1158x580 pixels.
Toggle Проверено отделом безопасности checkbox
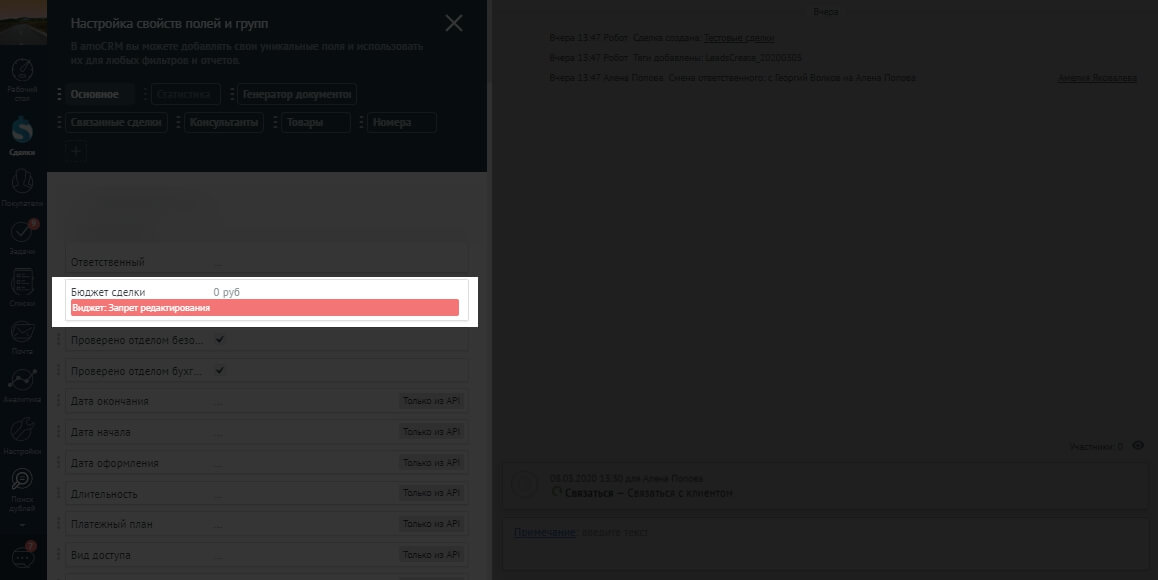(x=220, y=340)
